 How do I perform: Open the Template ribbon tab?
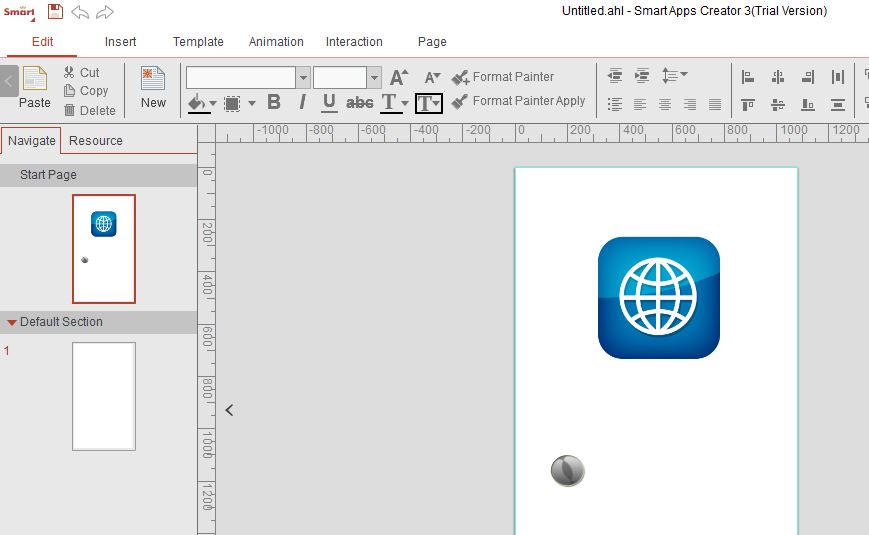pyautogui.click(x=198, y=42)
